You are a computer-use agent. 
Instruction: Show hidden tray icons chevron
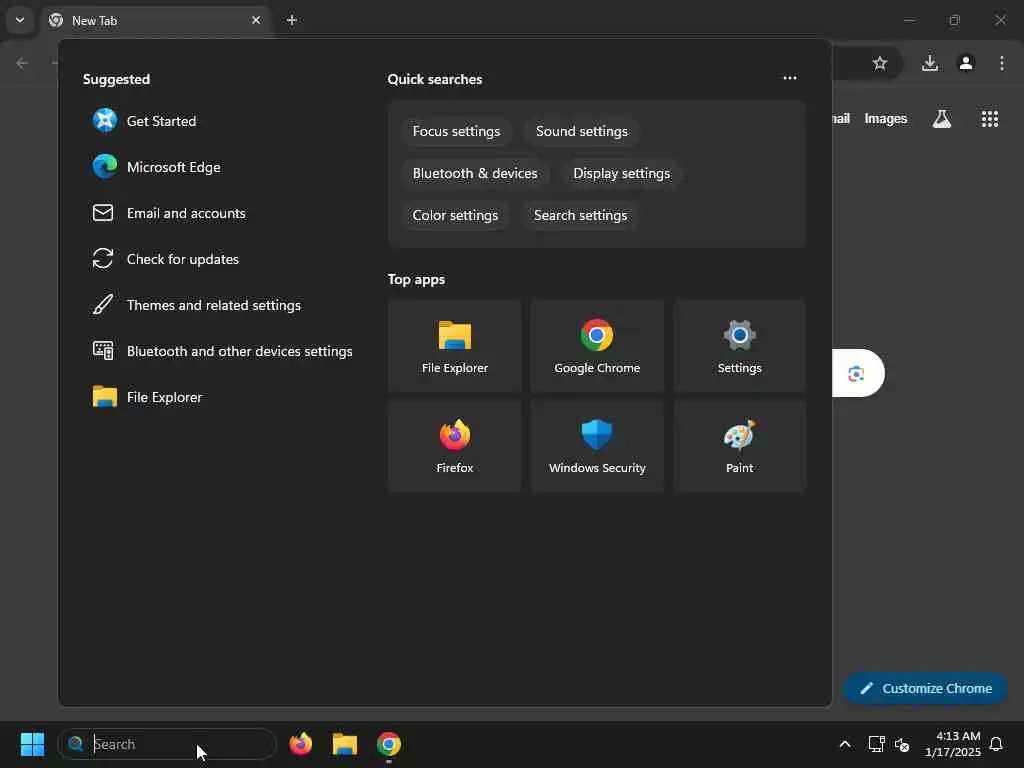coord(844,744)
